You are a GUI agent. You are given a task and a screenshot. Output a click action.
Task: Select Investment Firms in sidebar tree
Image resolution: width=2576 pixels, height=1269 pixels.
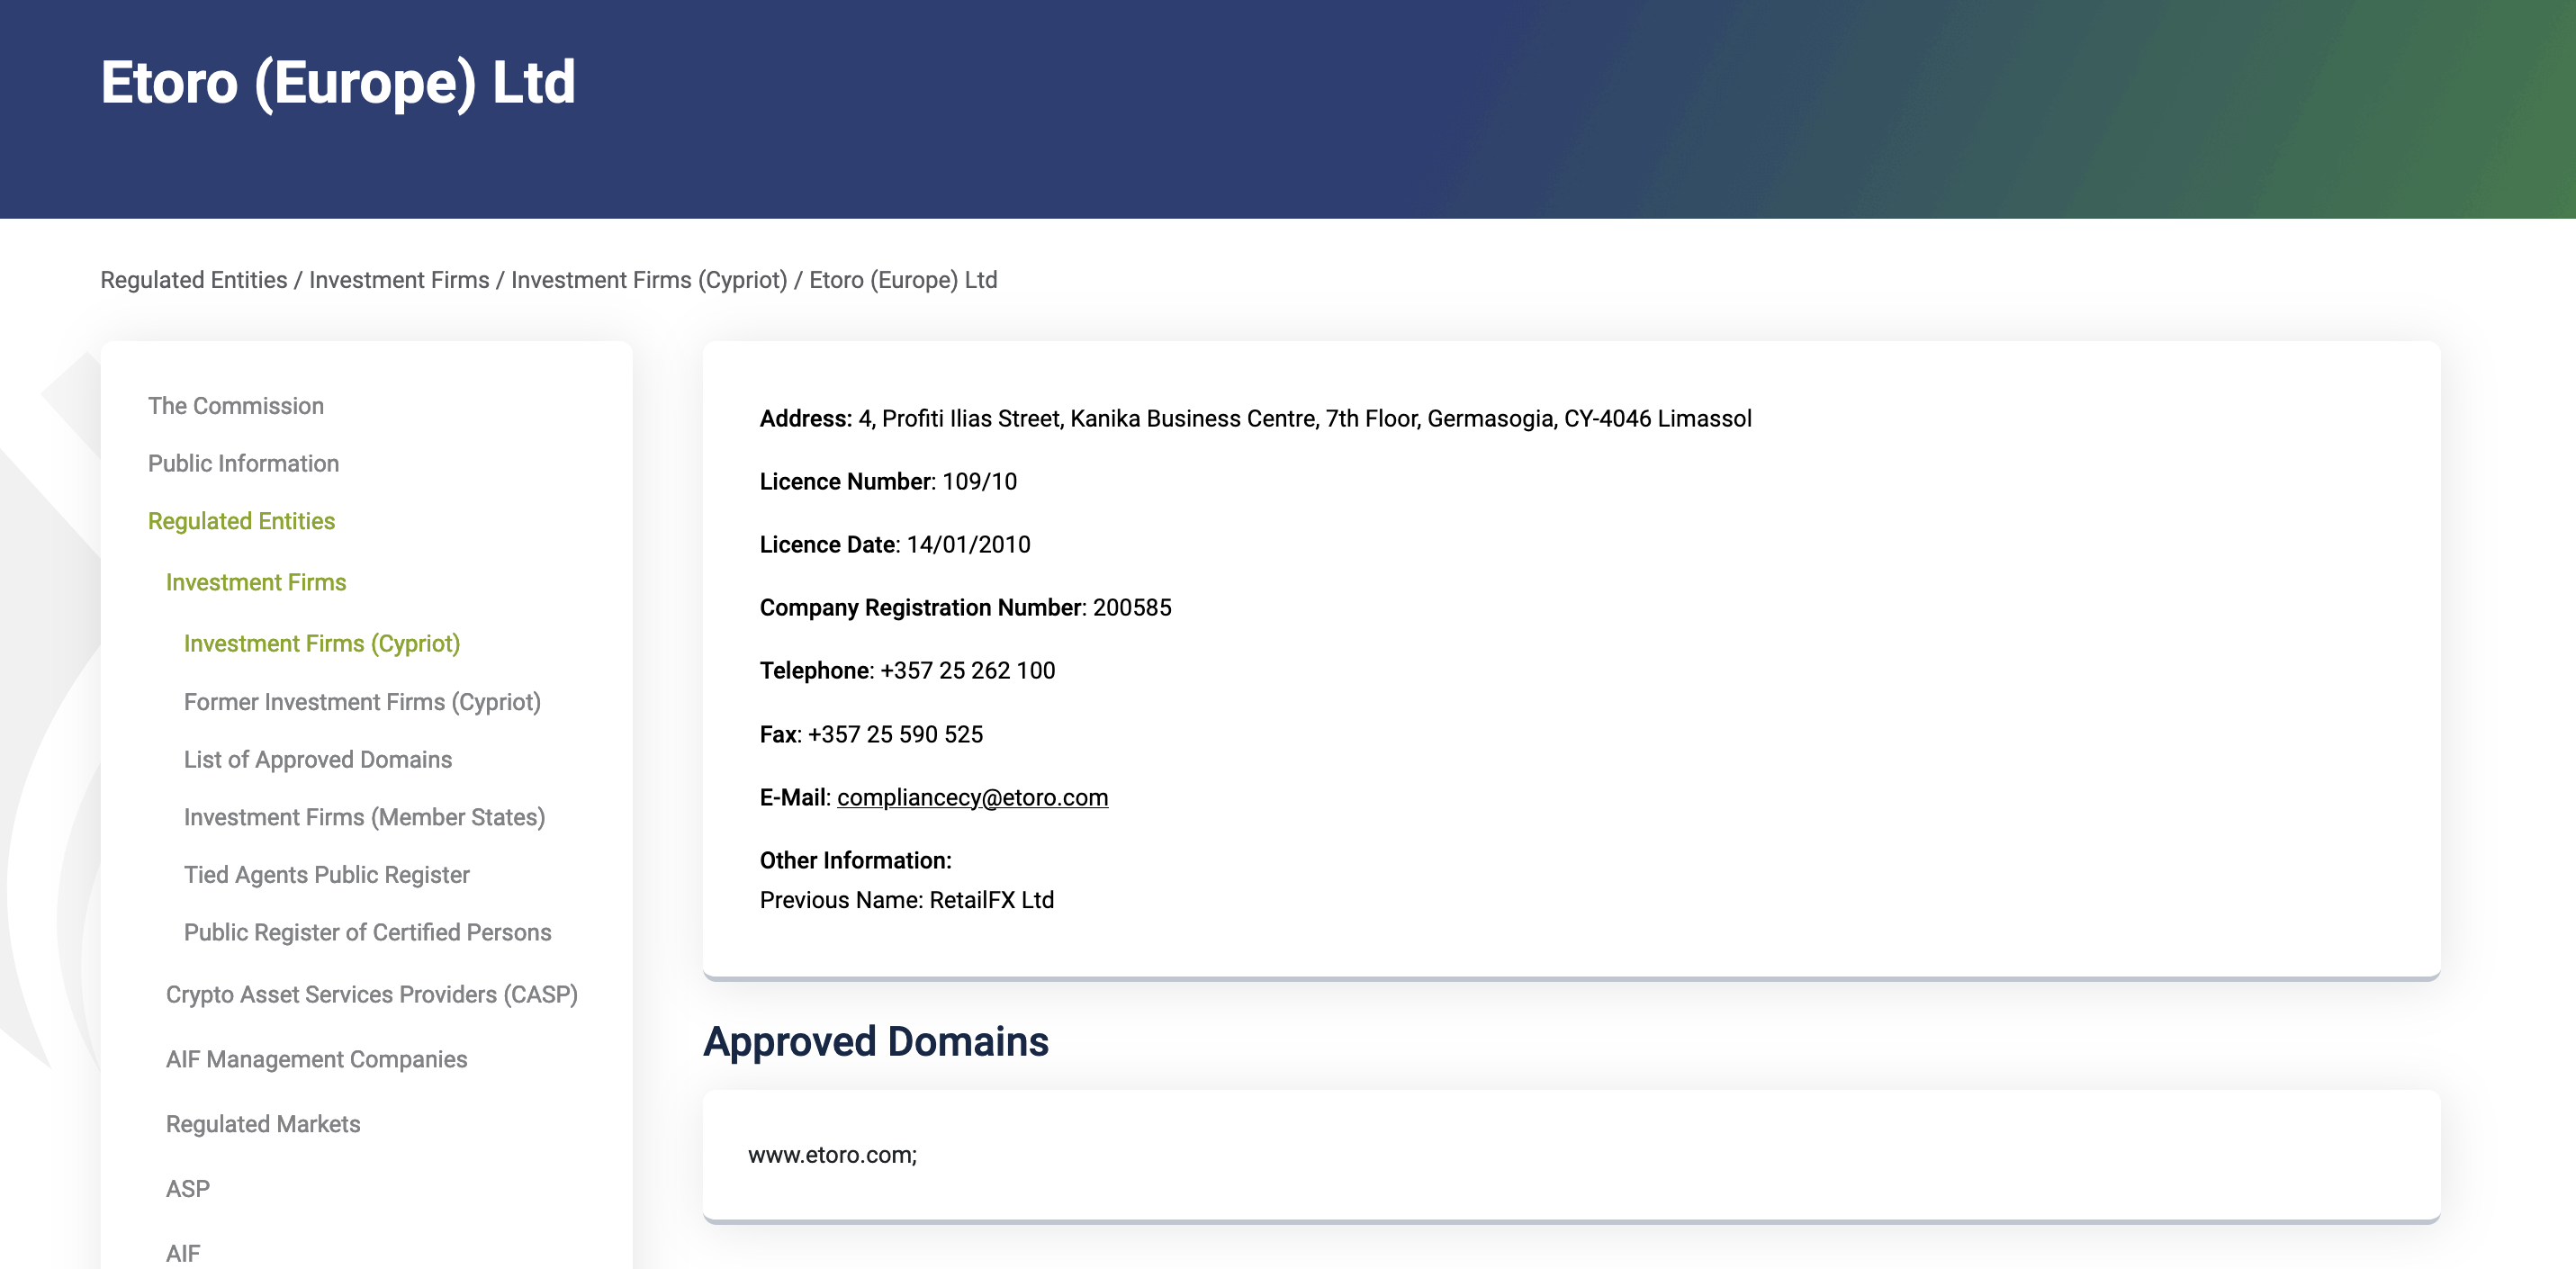pyautogui.click(x=255, y=582)
